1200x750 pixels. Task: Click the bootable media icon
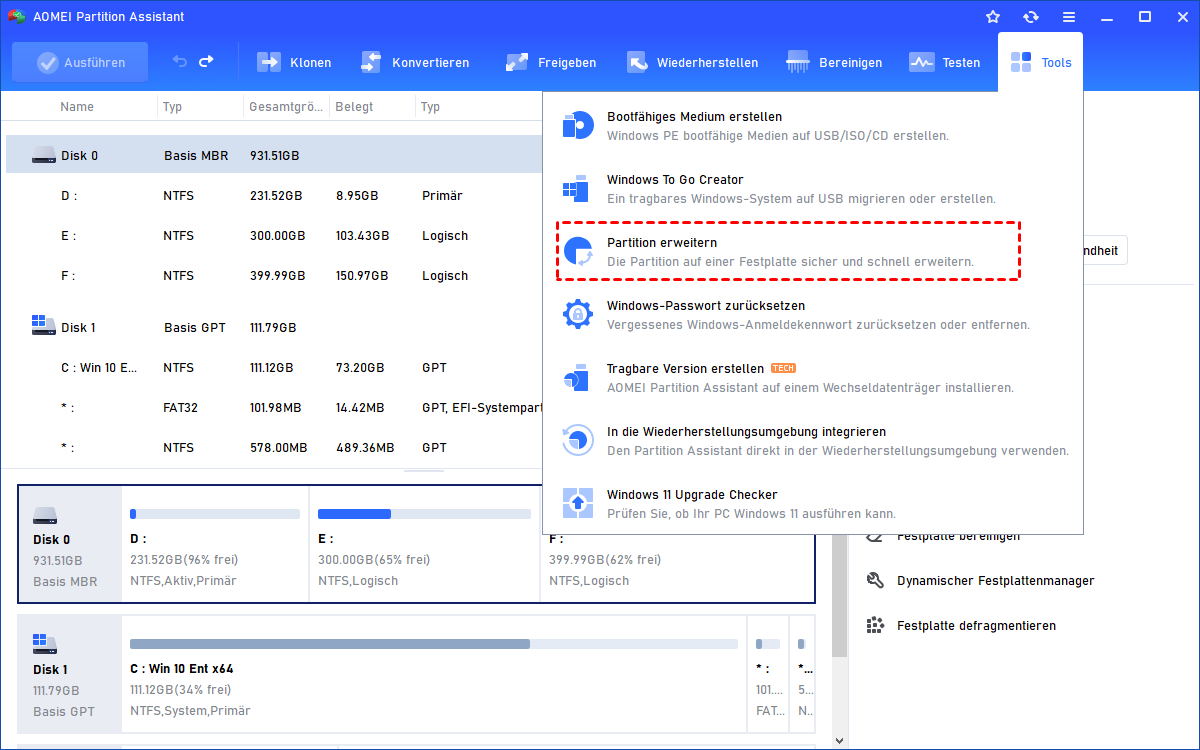click(x=578, y=125)
